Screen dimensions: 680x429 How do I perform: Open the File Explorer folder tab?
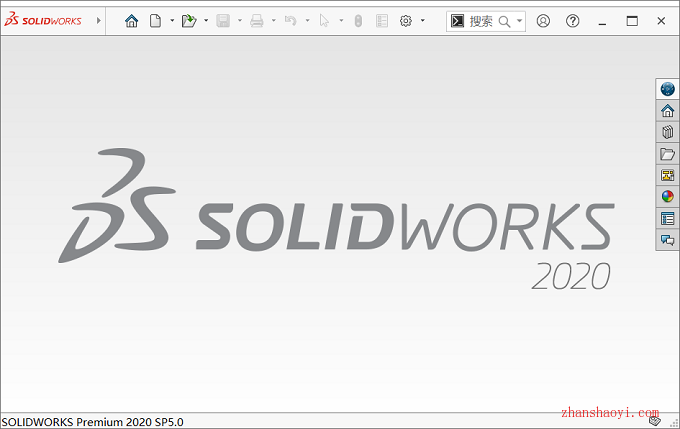667,154
